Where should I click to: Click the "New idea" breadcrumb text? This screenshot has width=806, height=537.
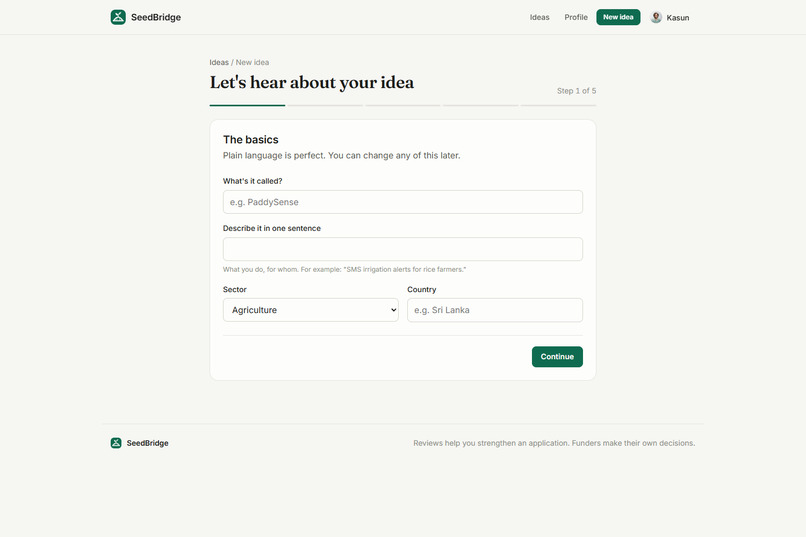[x=252, y=62]
